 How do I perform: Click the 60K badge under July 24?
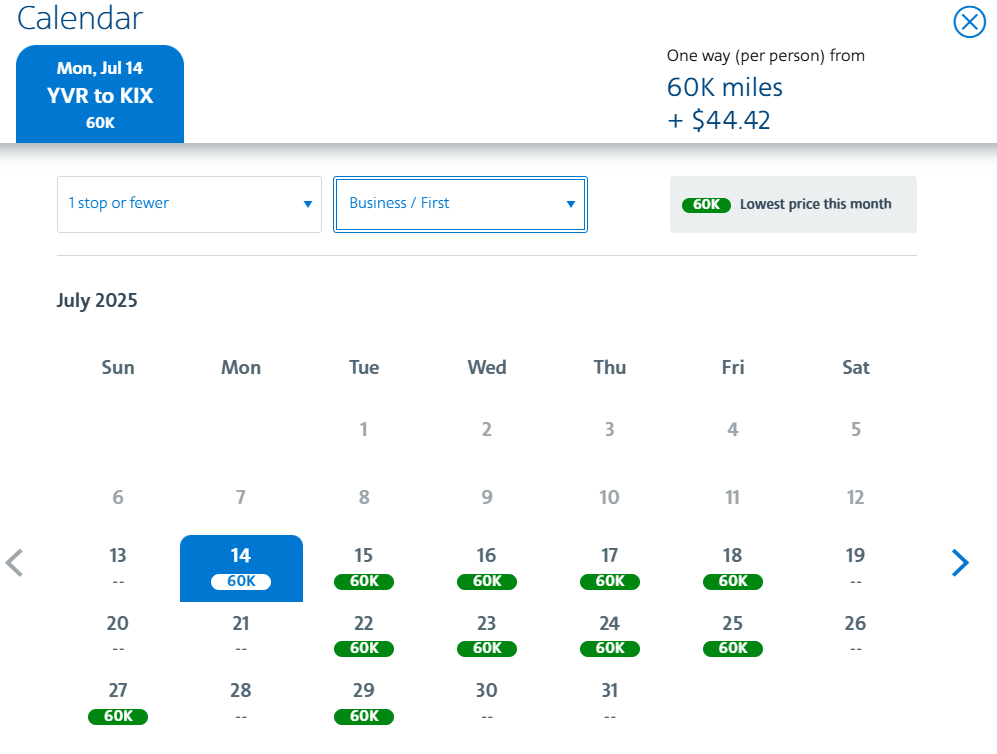point(609,648)
